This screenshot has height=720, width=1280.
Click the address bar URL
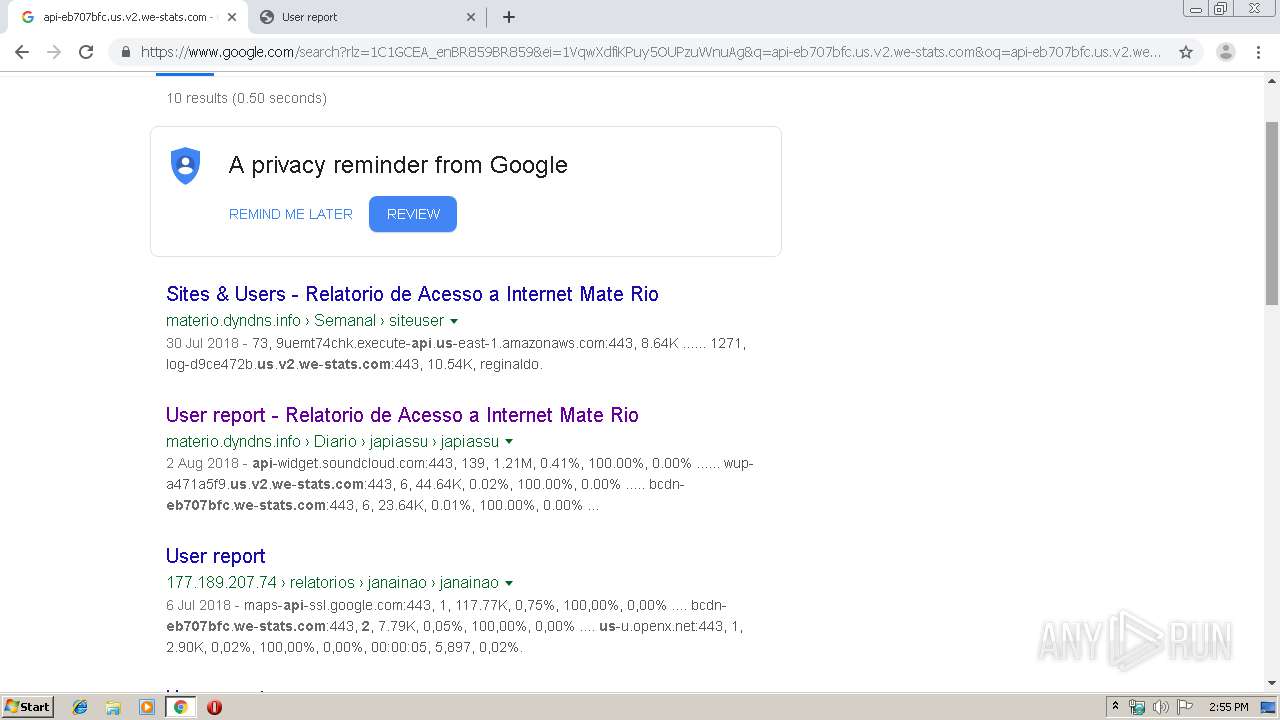tap(651, 52)
